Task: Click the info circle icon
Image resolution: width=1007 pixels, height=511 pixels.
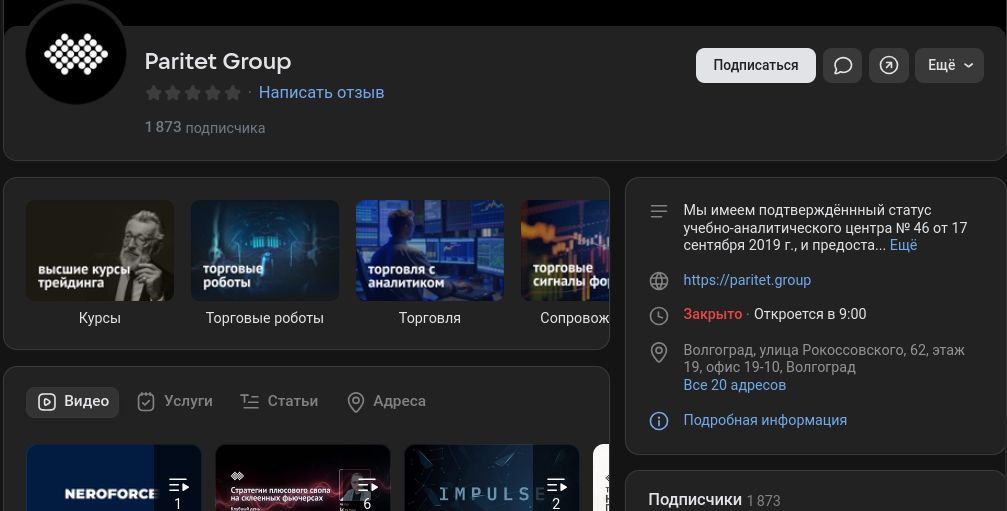Action: (x=659, y=421)
